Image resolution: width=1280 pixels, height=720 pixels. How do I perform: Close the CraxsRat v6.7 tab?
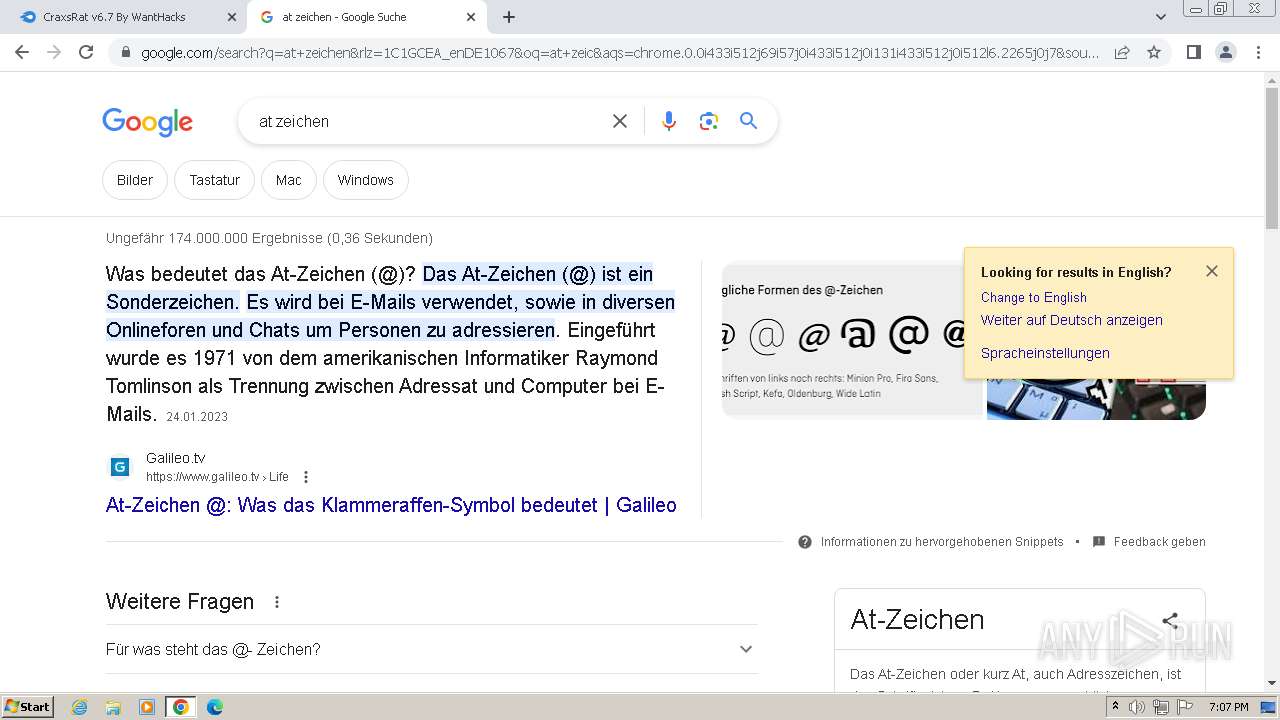[x=232, y=17]
